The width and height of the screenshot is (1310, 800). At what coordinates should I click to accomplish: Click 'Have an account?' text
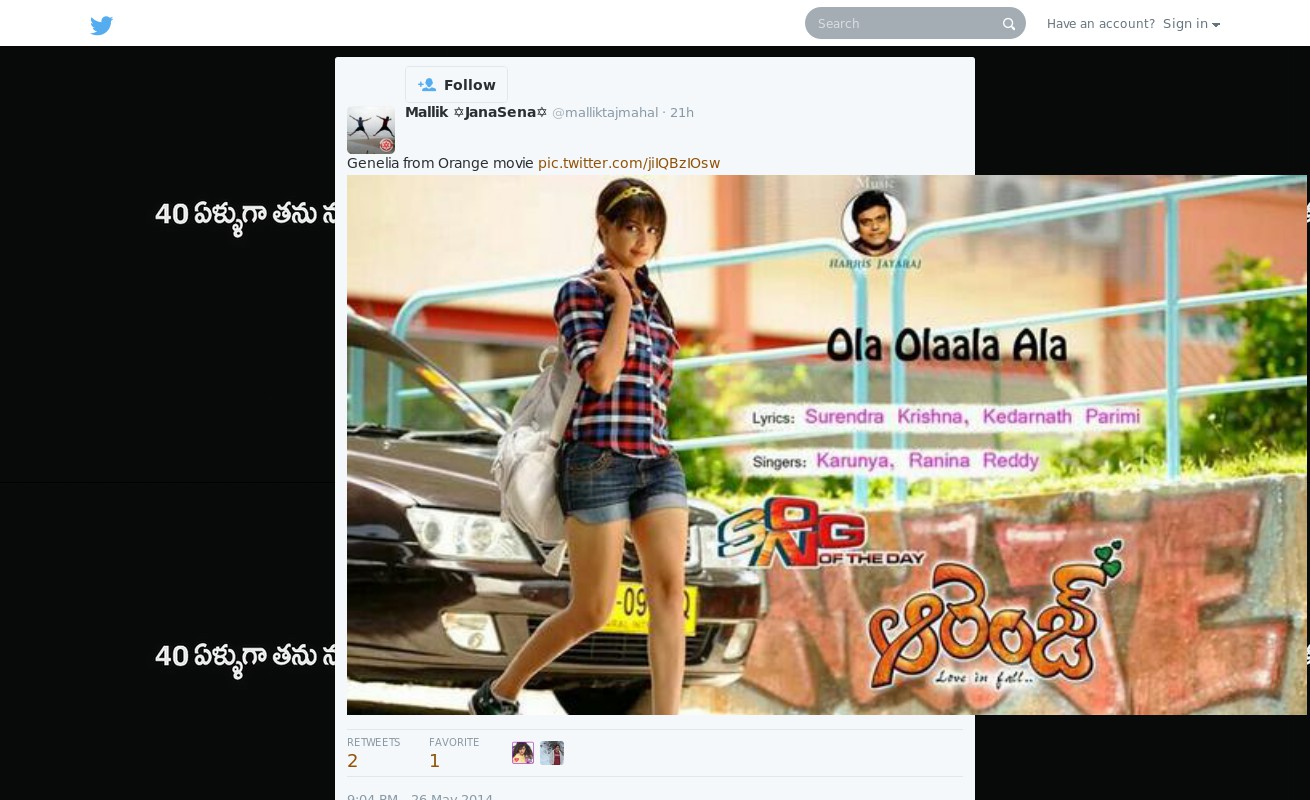click(x=1101, y=24)
